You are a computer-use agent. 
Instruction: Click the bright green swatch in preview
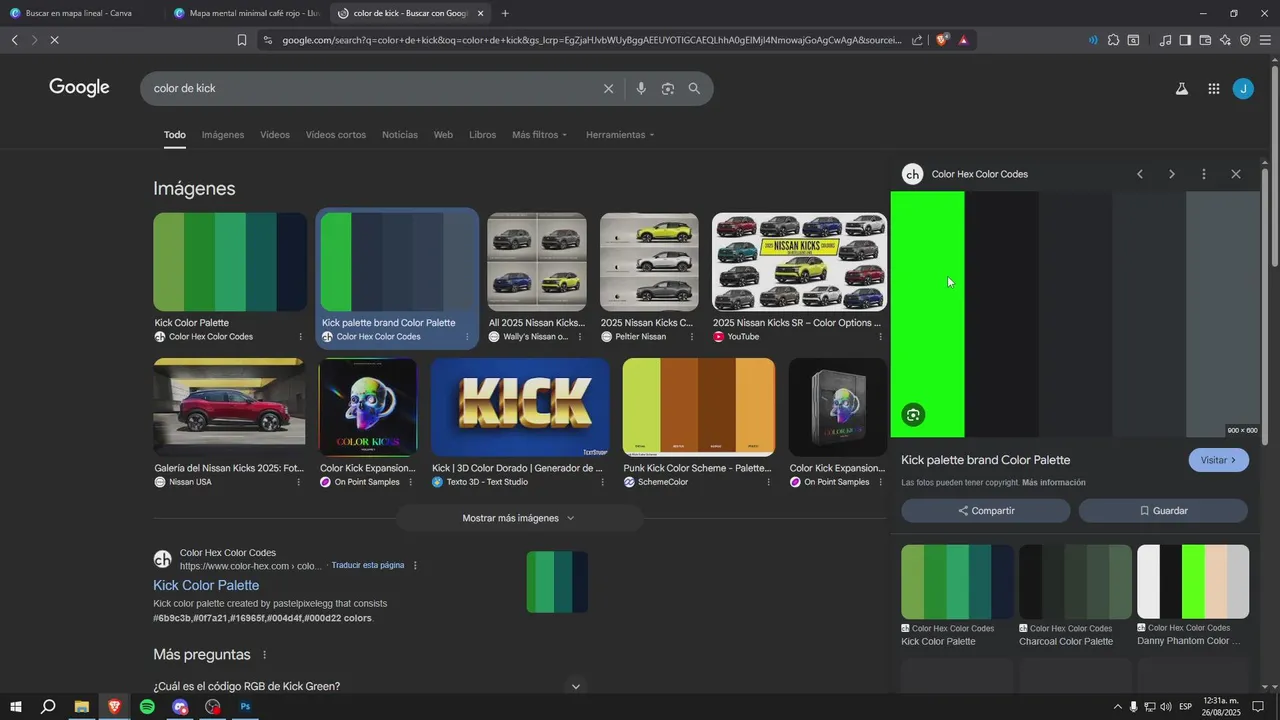tap(928, 314)
